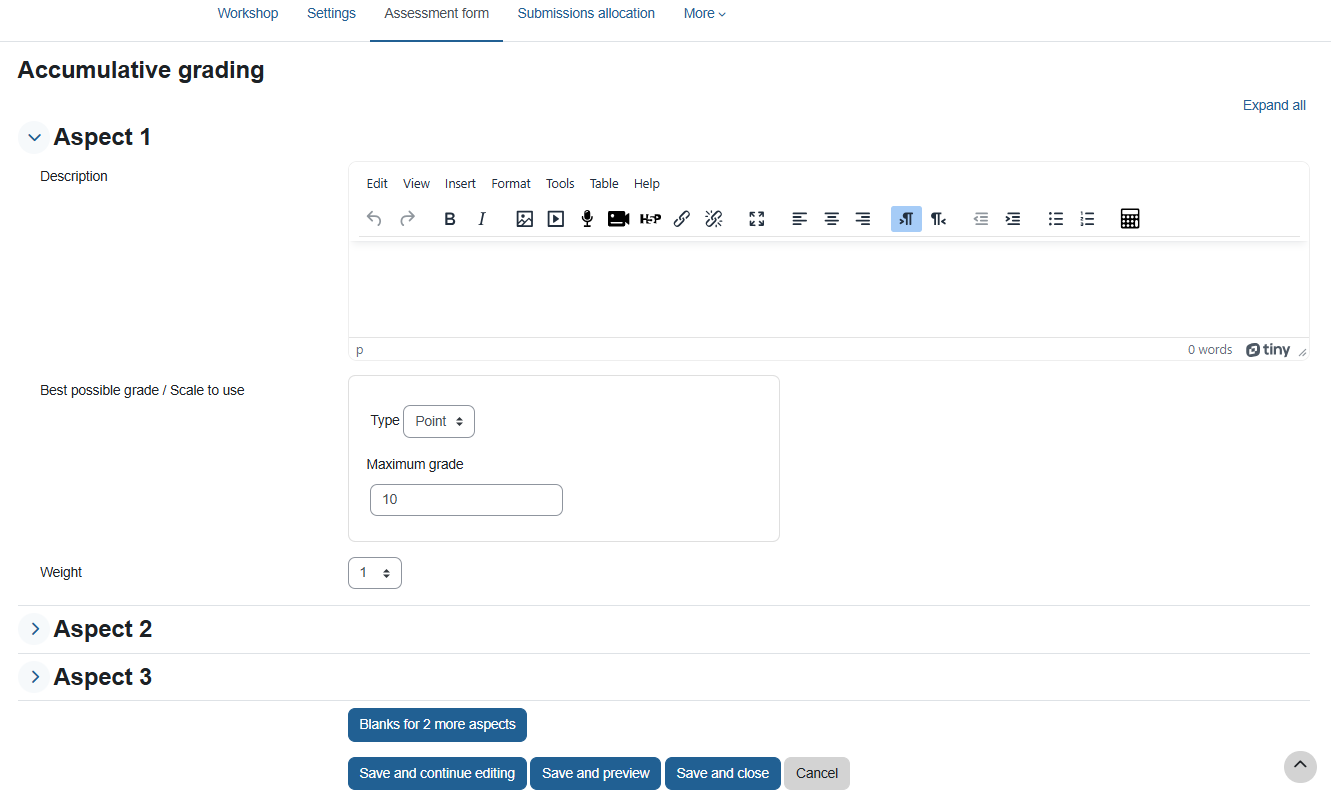1332x803 pixels.
Task: Undo the last editor action
Action: point(374,219)
